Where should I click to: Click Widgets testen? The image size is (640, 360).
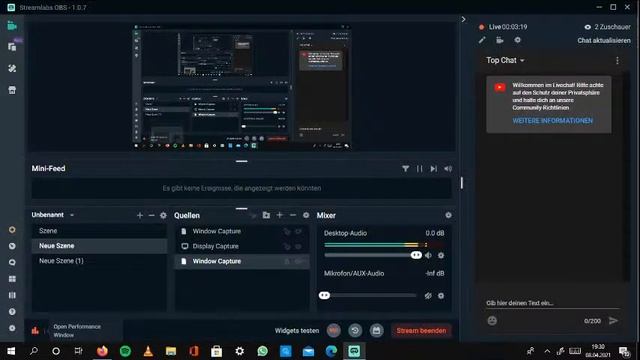tap(297, 331)
